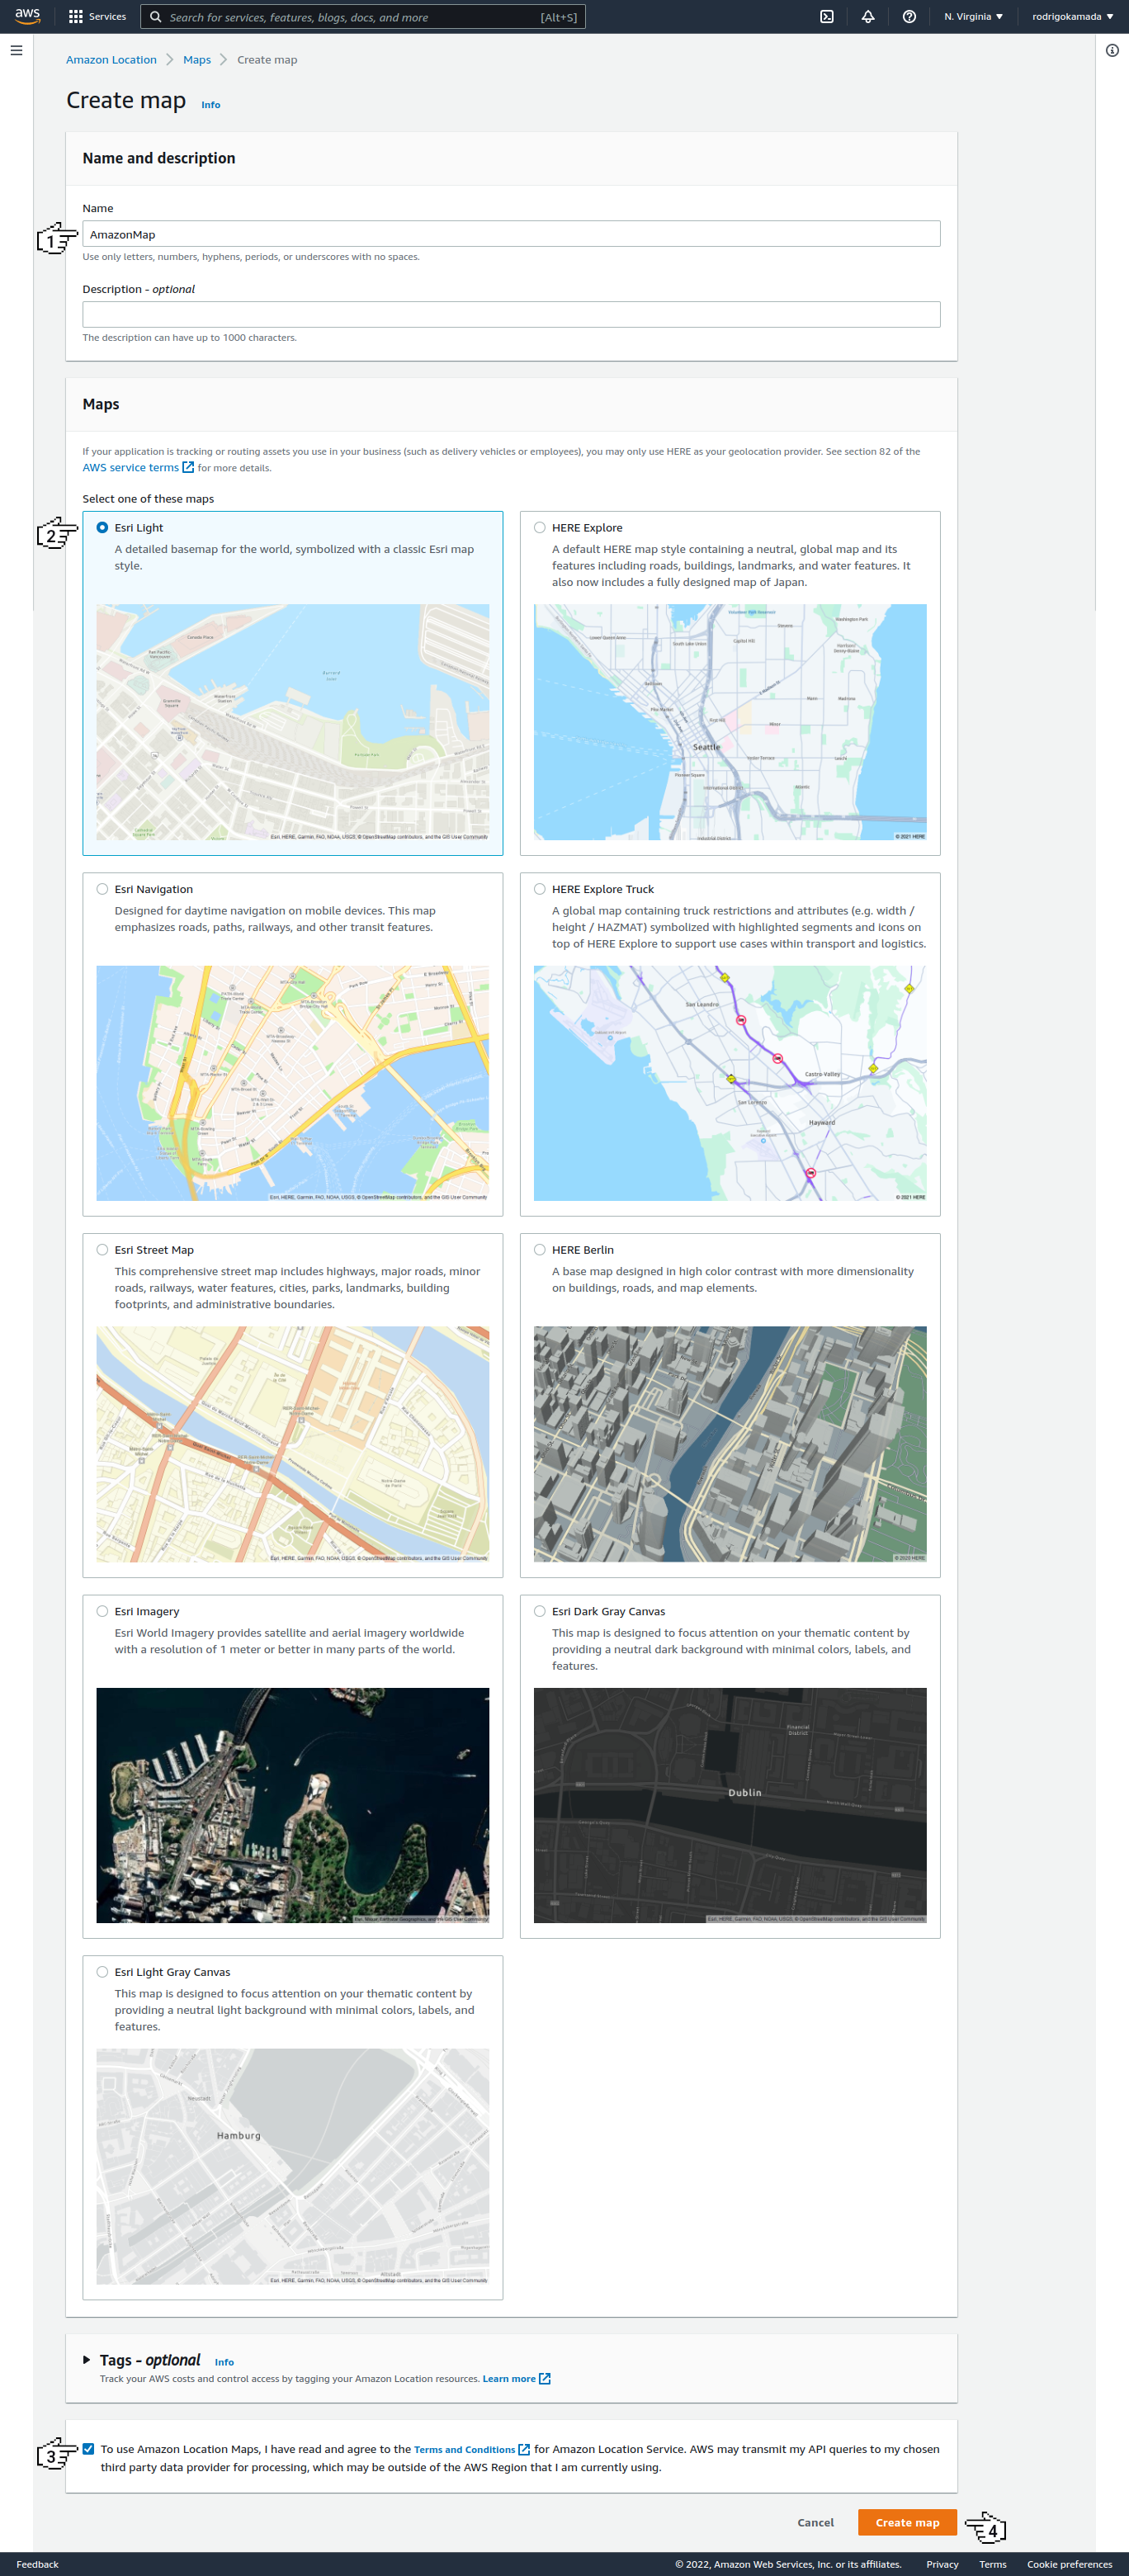Click the Light Gray Canvas Hamburg preview
Image resolution: width=1129 pixels, height=2576 pixels.
click(292, 2166)
